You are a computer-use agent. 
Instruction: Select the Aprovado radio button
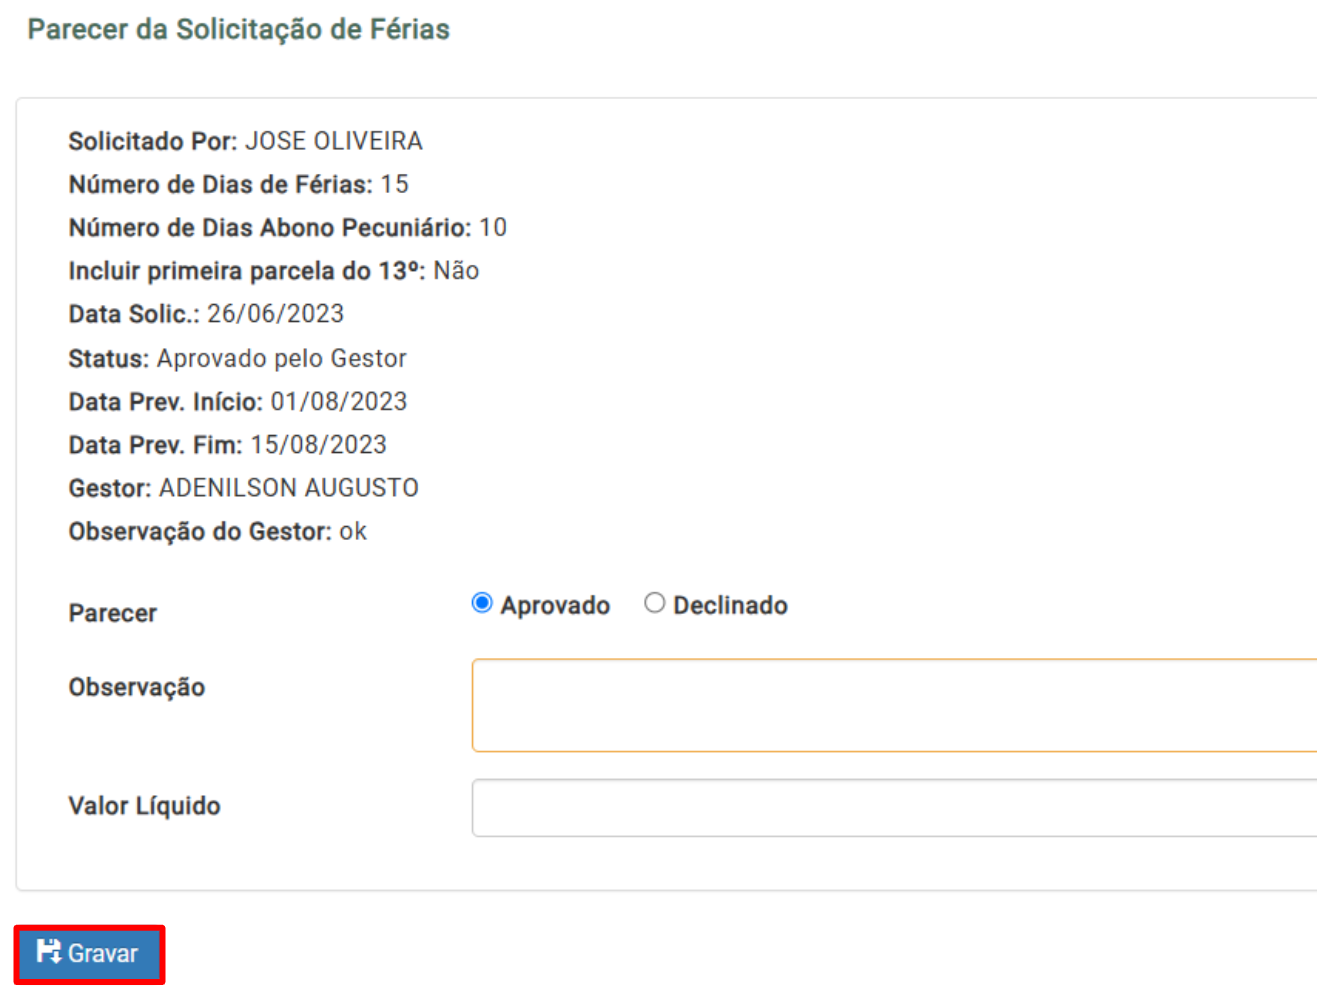point(482,603)
